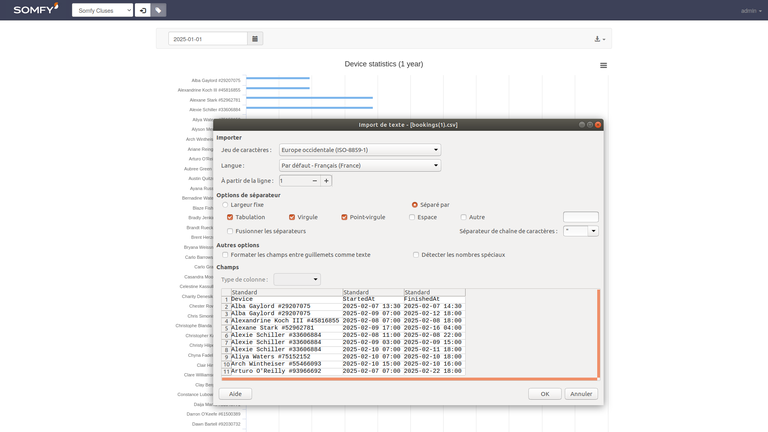Click the preview vertical scrollbar
Viewport: 768px width, 432px height.
coord(598,333)
